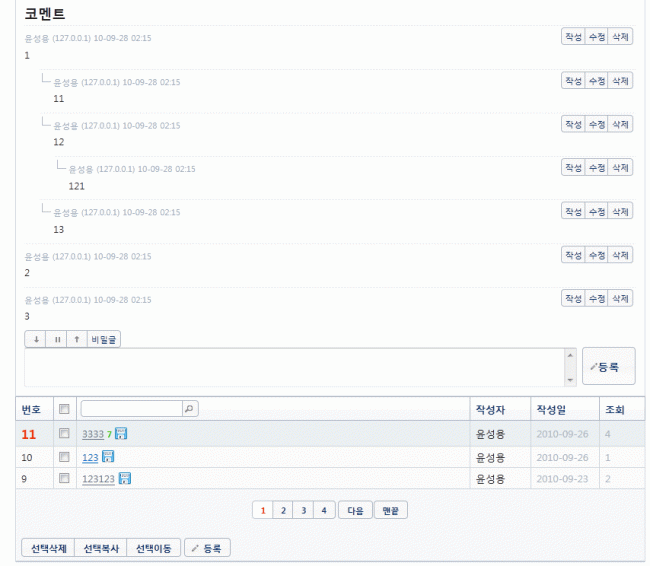This screenshot has height=566, width=650.
Task: Click 삭제 on comment 3
Action: click(x=620, y=299)
